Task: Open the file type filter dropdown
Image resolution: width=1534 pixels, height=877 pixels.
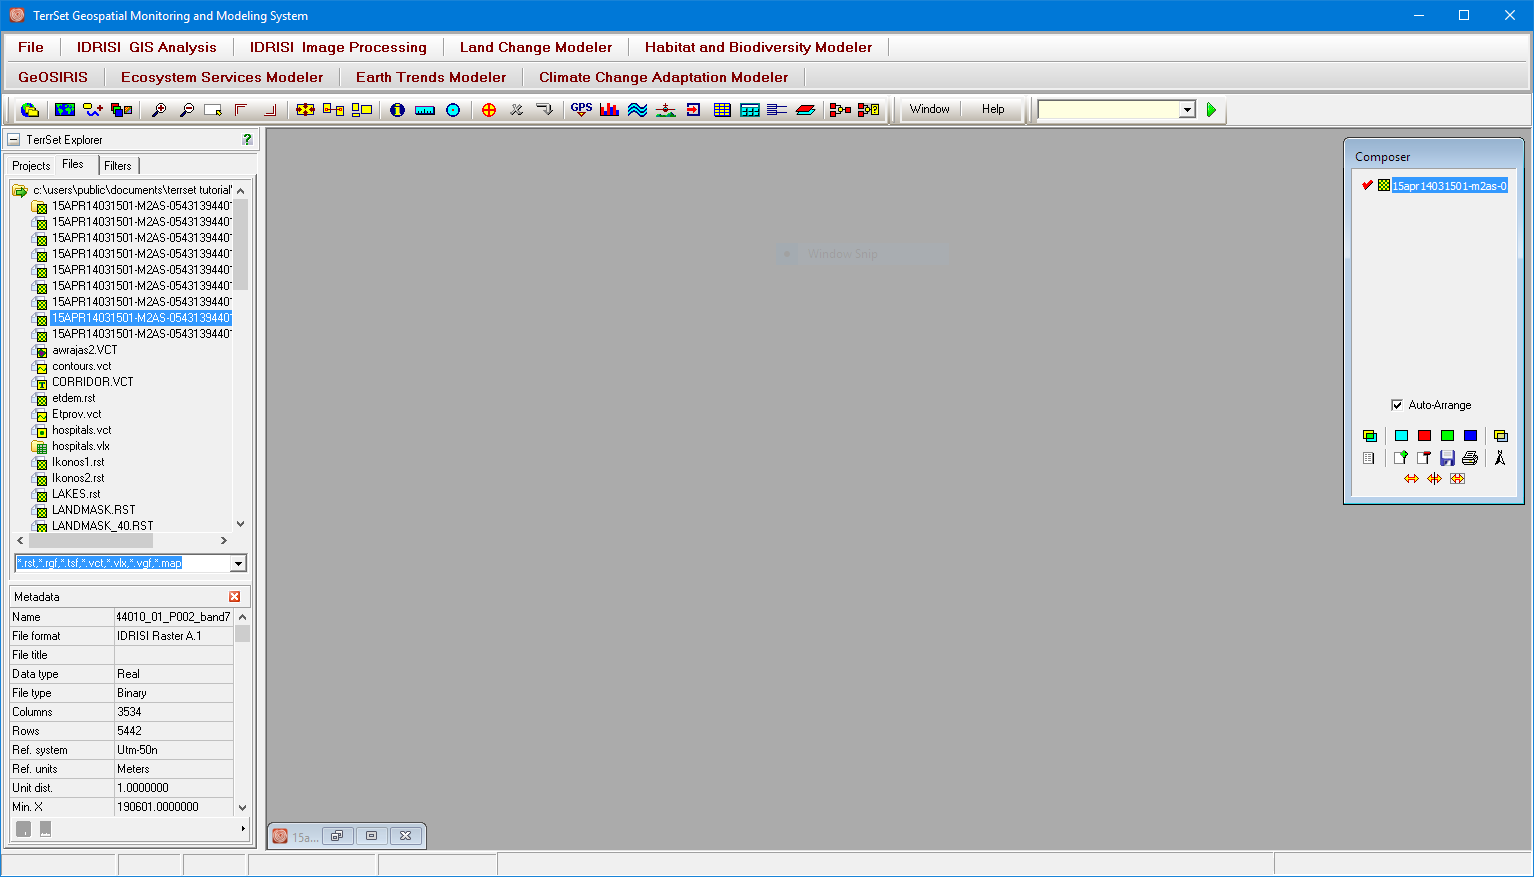Action: coord(238,564)
